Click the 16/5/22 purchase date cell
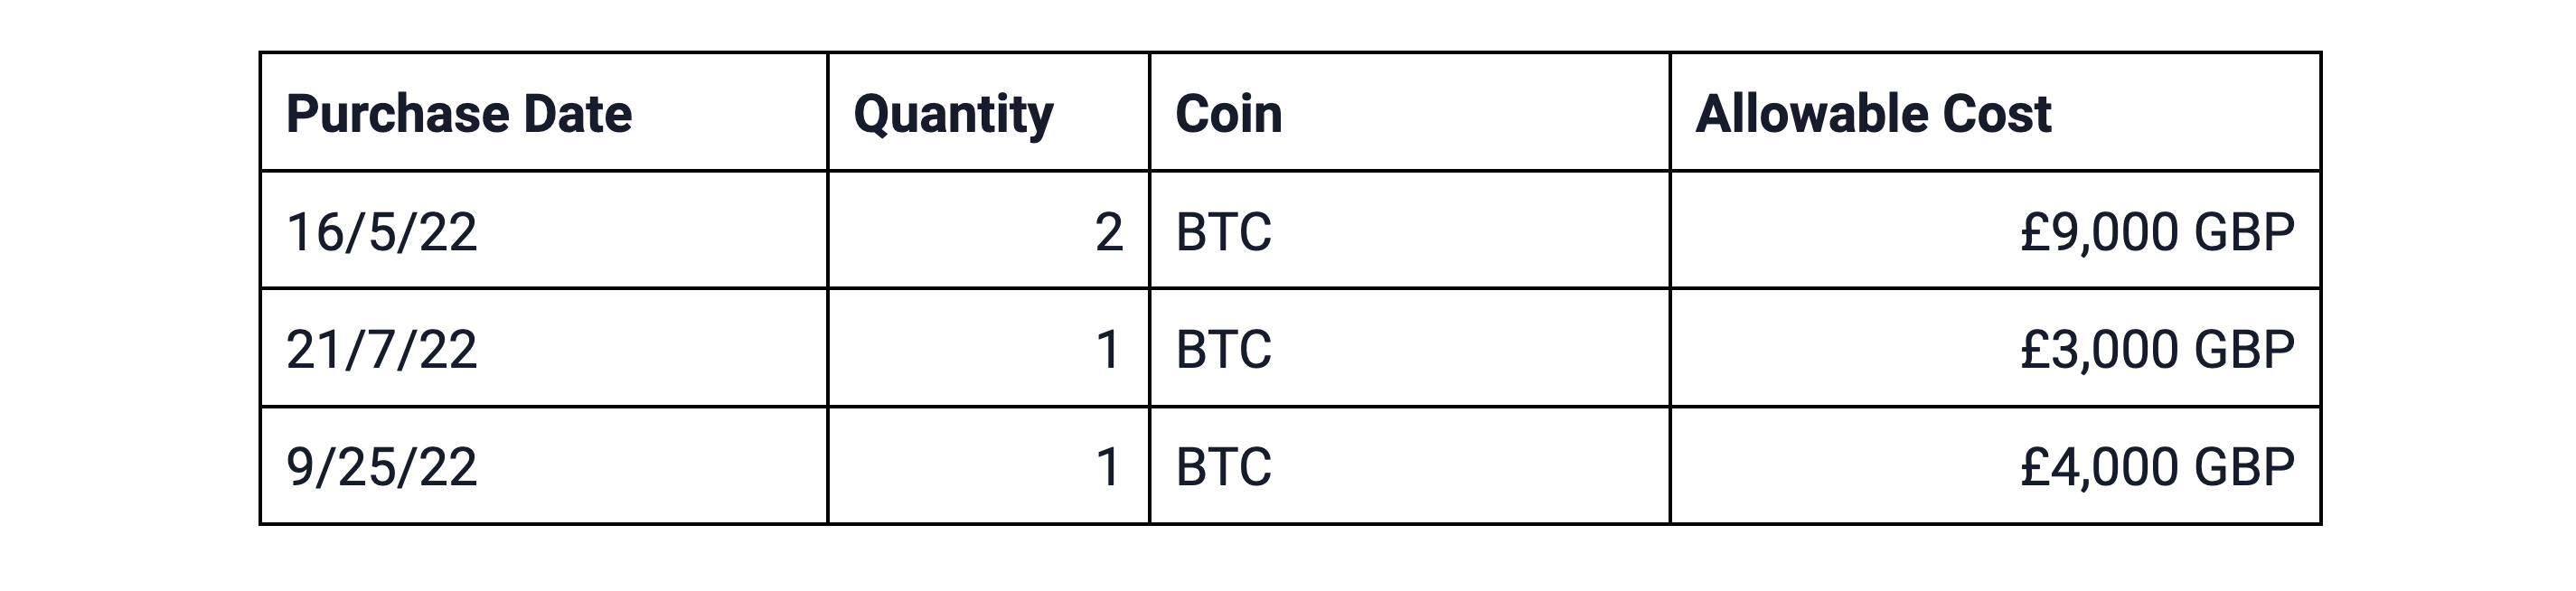The width and height of the screenshot is (2576, 591). tap(381, 232)
